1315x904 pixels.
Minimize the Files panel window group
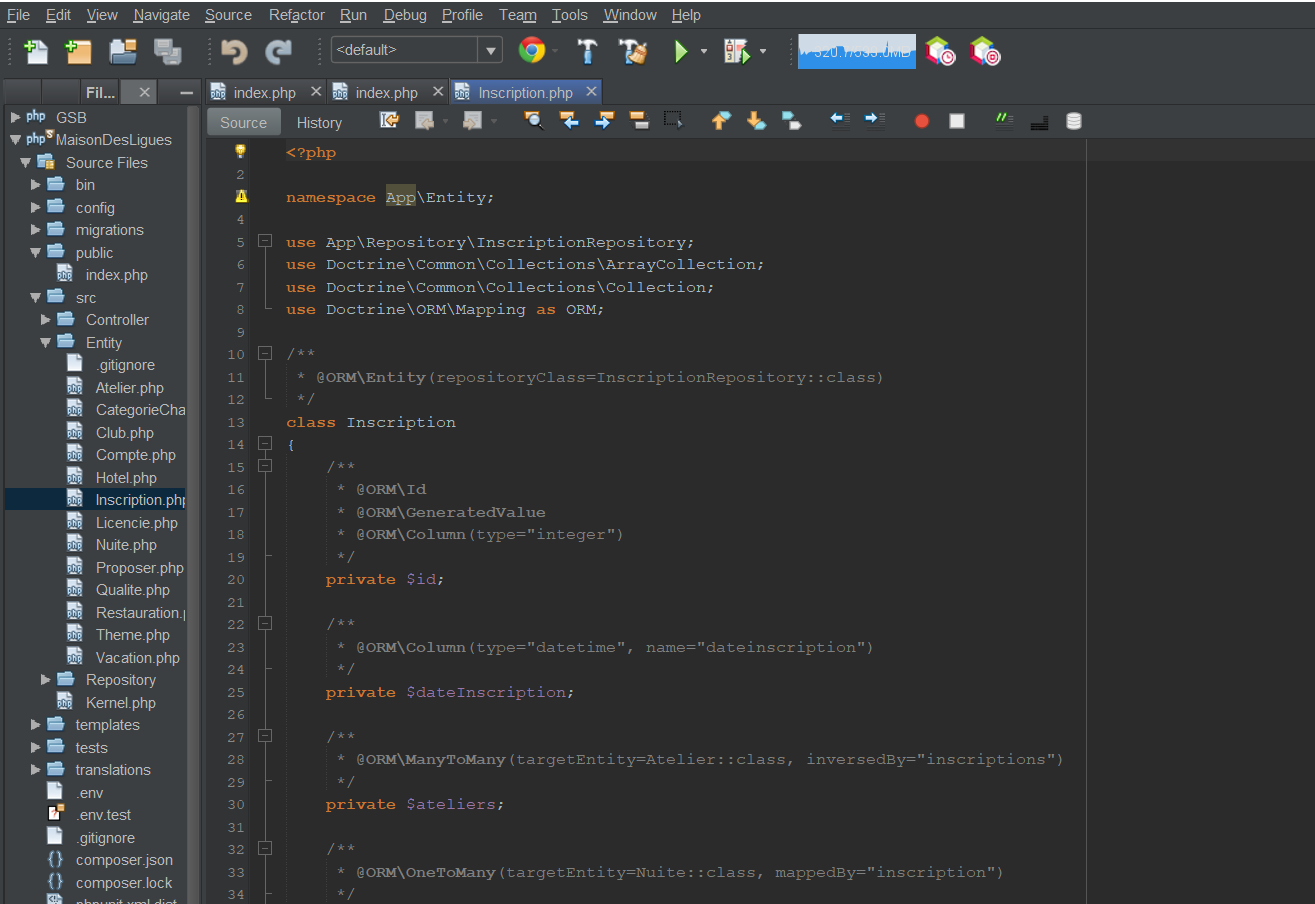(186, 92)
